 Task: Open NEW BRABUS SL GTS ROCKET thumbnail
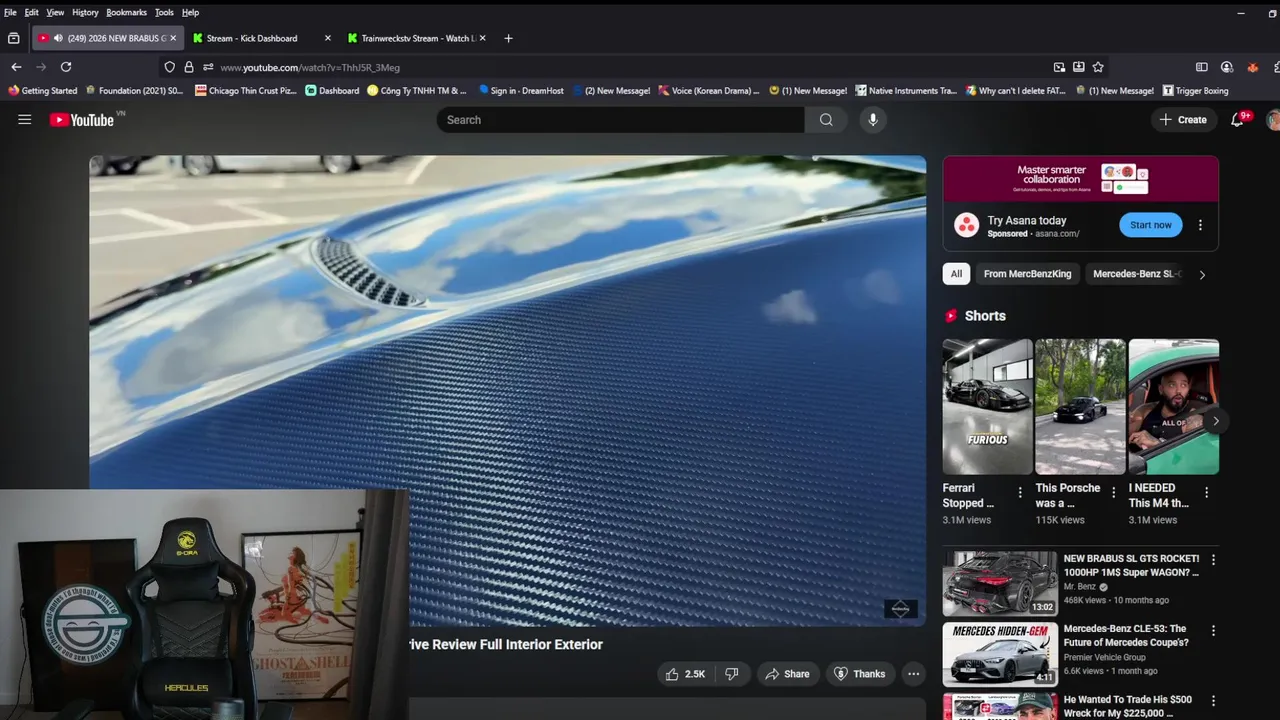click(x=1000, y=583)
